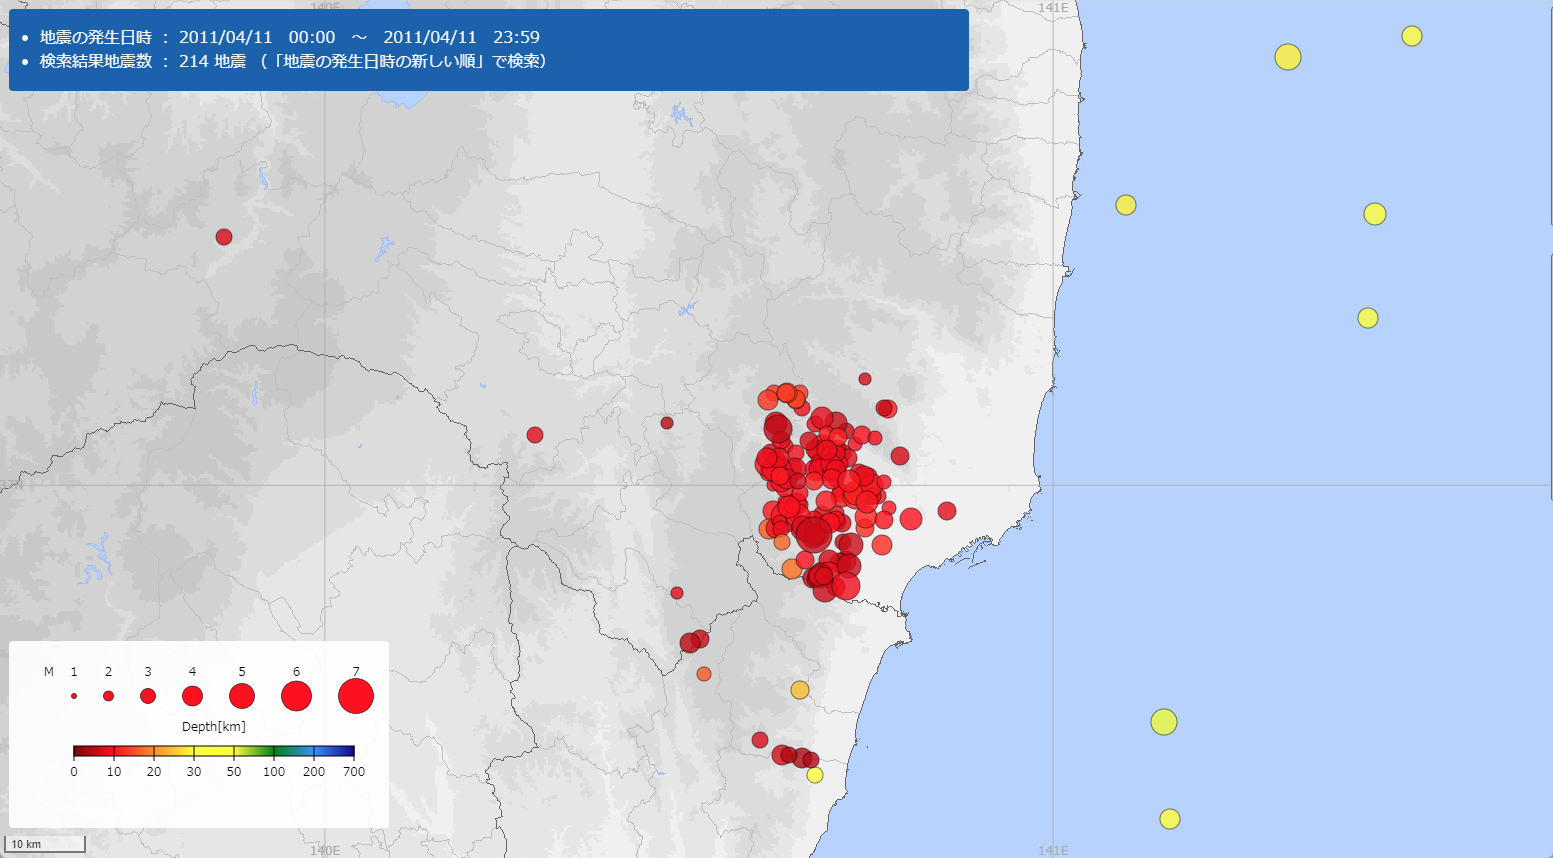Select the southernmost yellow offshore epicenter
The width and height of the screenshot is (1553, 858).
click(x=1170, y=819)
